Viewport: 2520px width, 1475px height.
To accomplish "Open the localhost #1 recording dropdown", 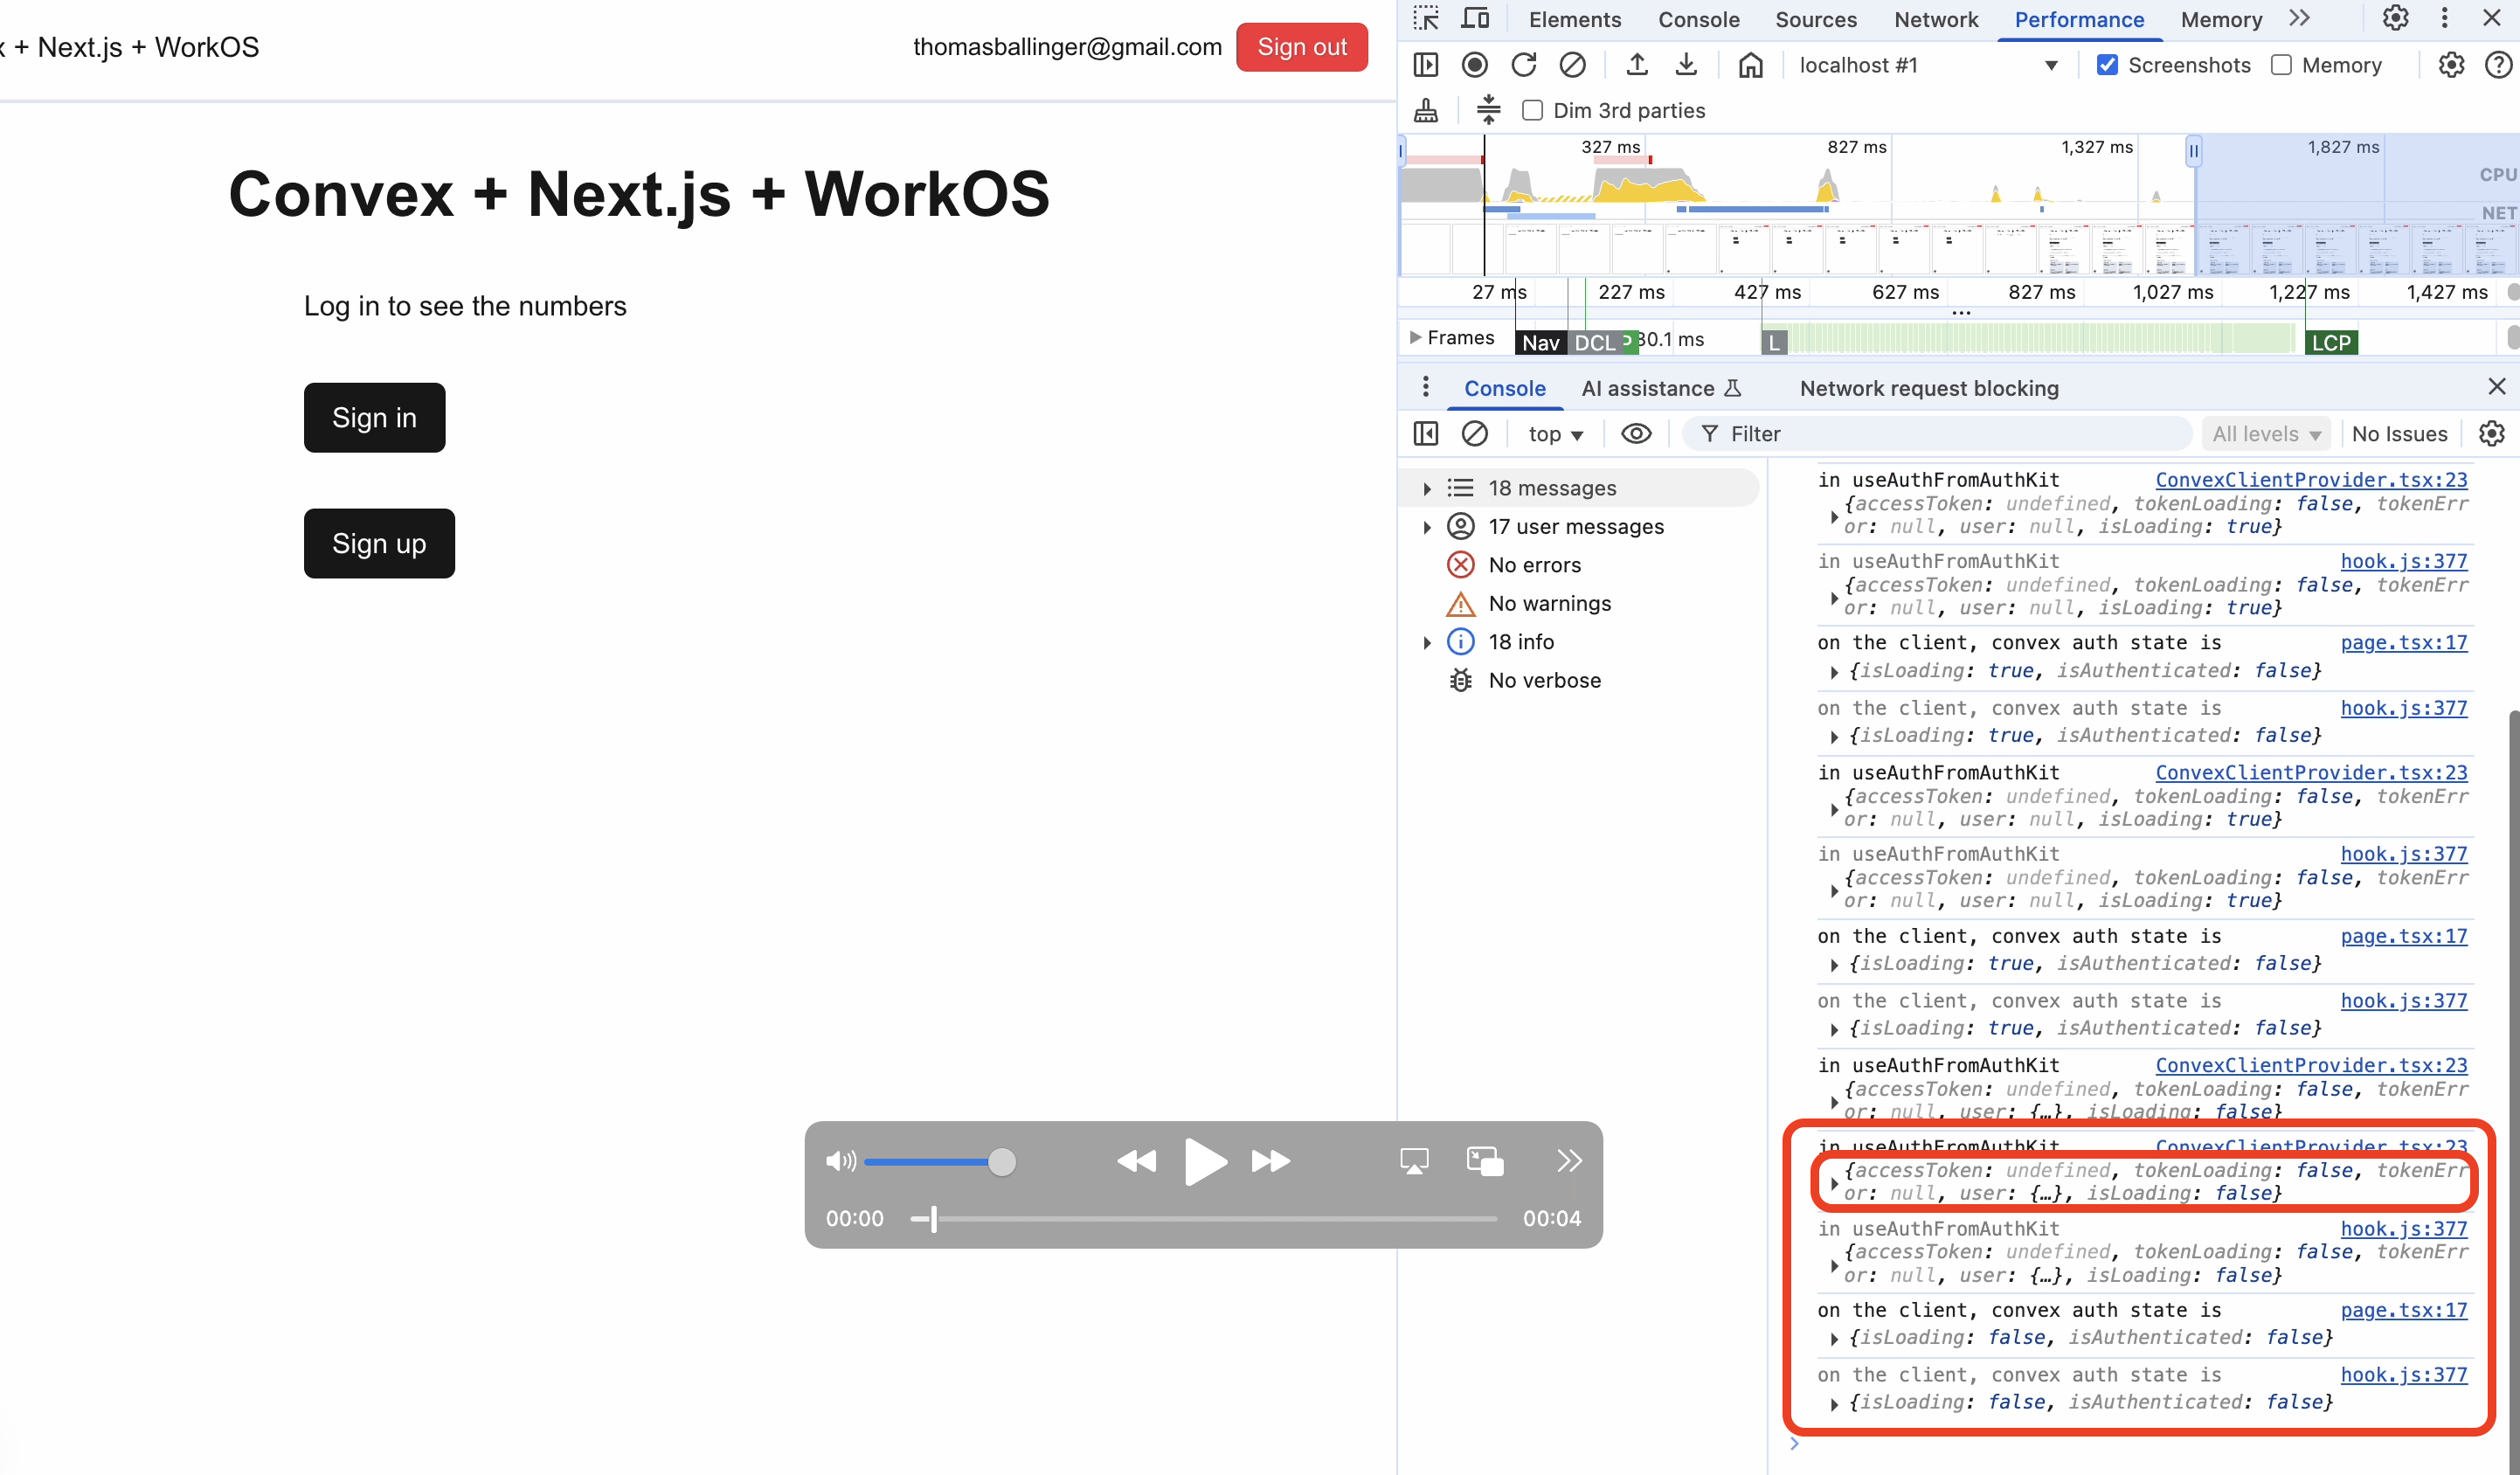I will pyautogui.click(x=1928, y=65).
